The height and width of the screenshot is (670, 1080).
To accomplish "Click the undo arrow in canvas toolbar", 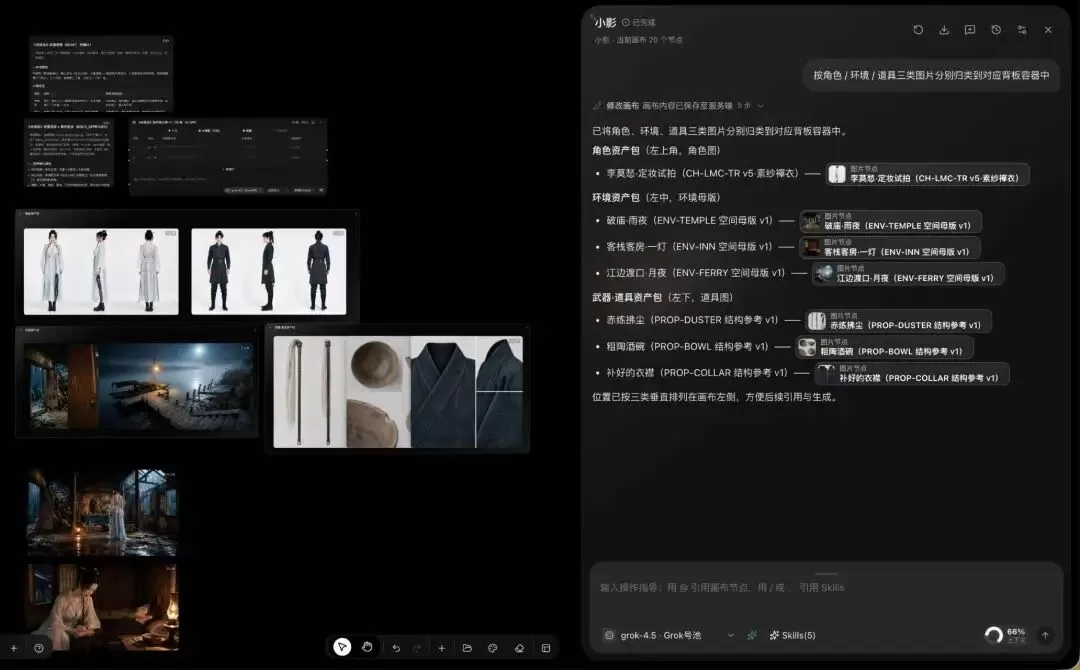I will click(396, 648).
